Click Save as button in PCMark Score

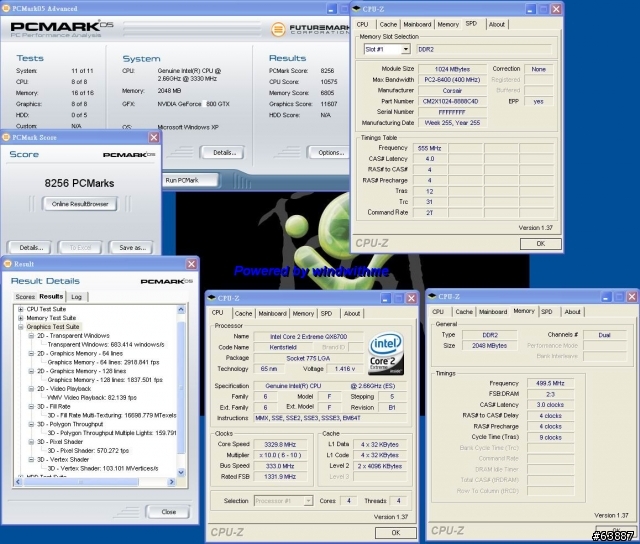click(x=132, y=247)
